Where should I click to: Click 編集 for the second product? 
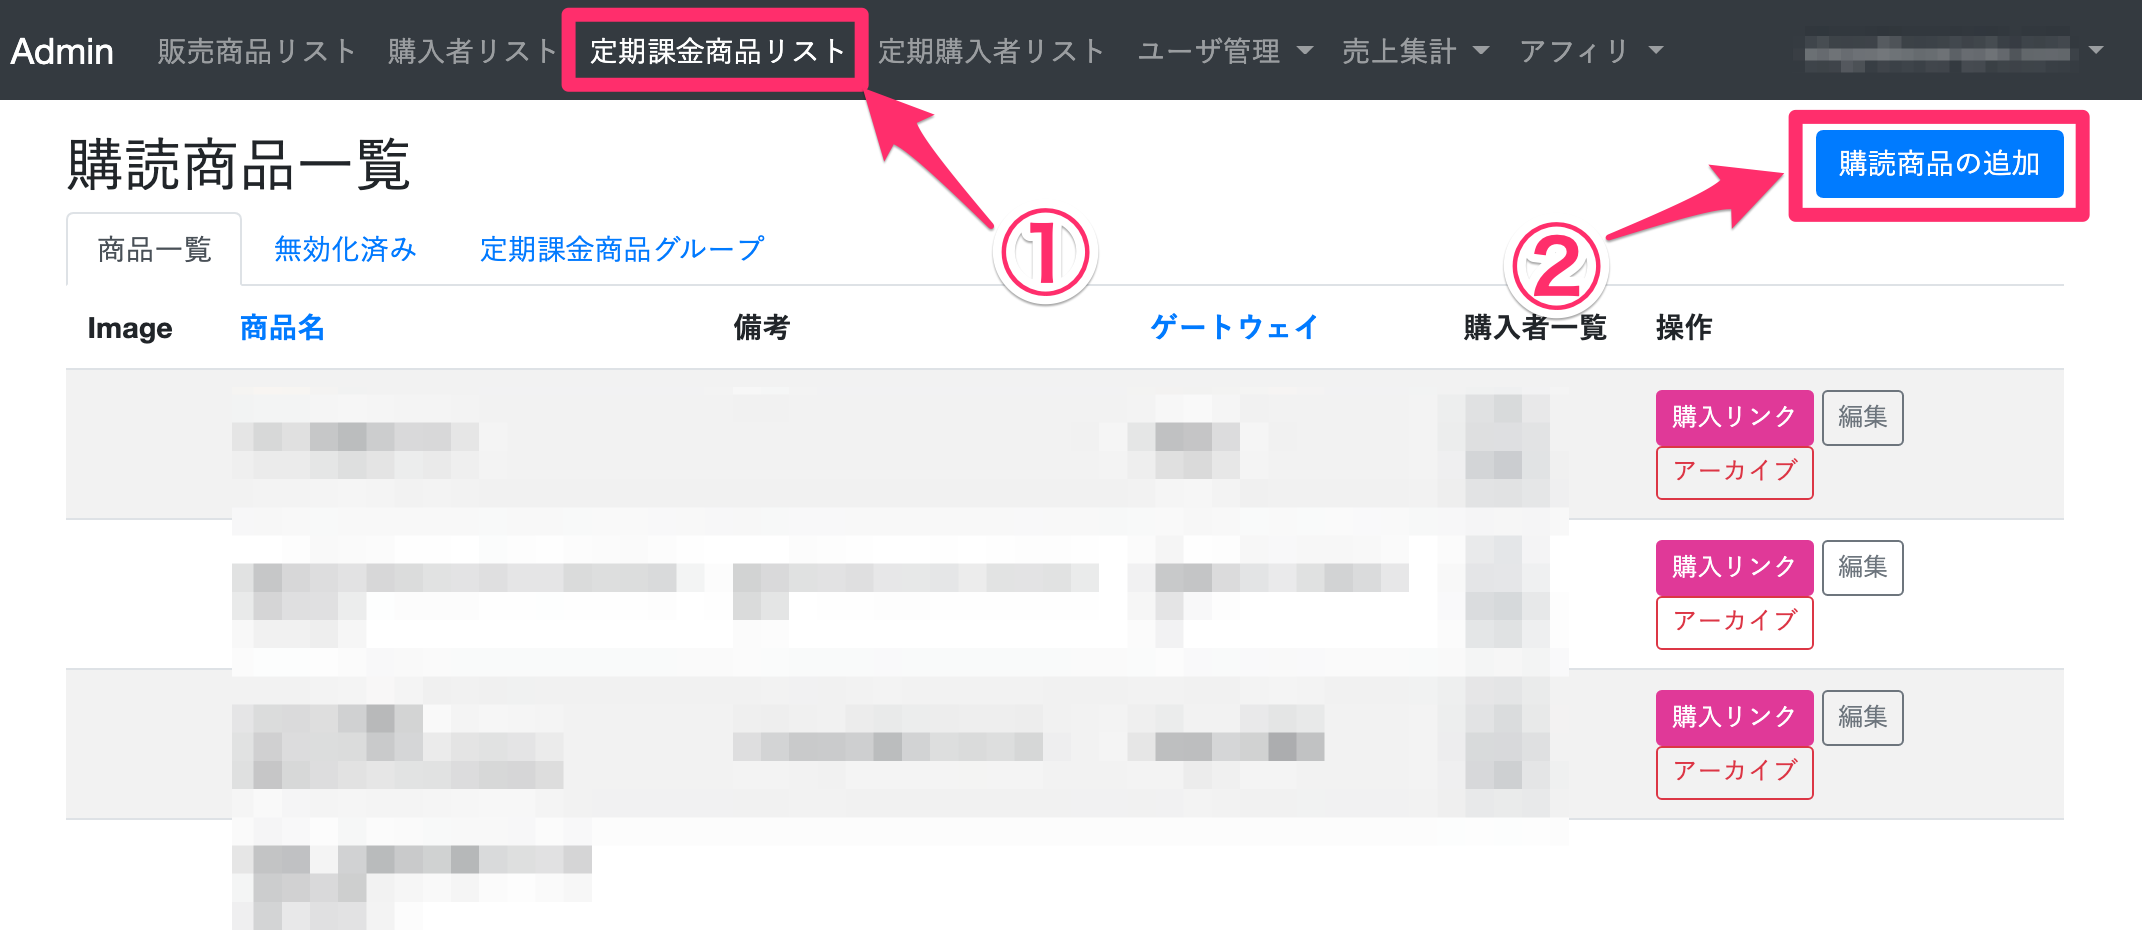tap(1862, 567)
